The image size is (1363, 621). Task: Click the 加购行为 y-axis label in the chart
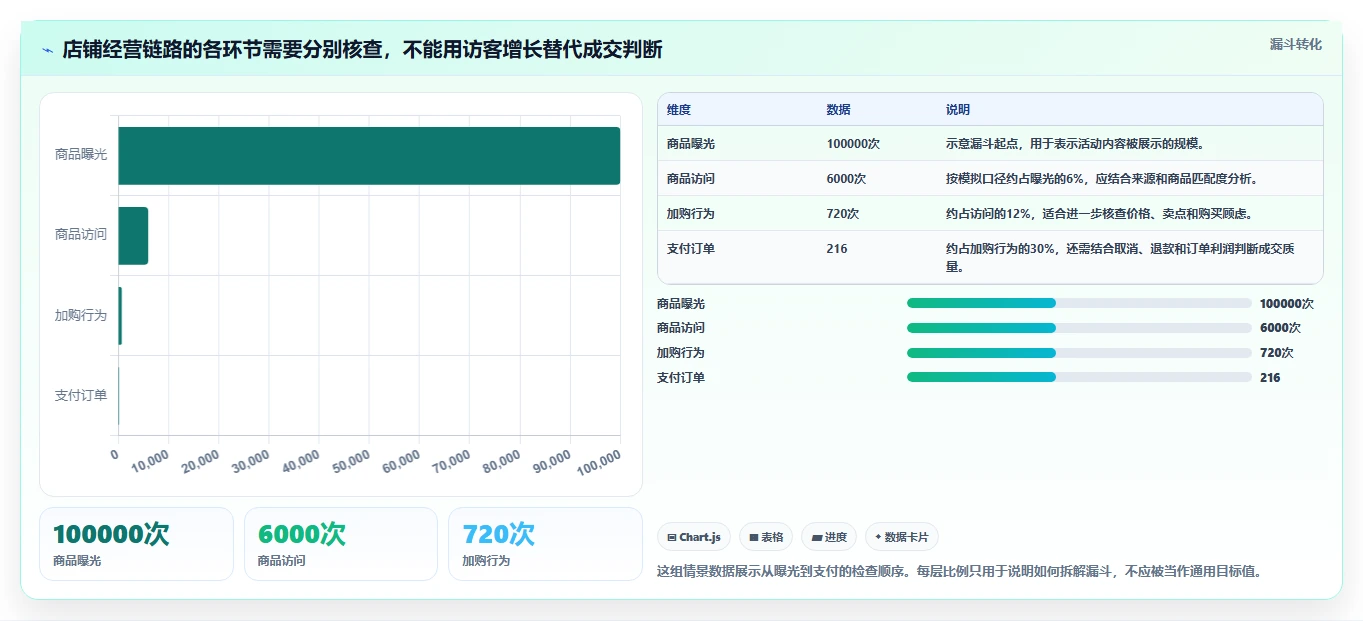pos(81,316)
